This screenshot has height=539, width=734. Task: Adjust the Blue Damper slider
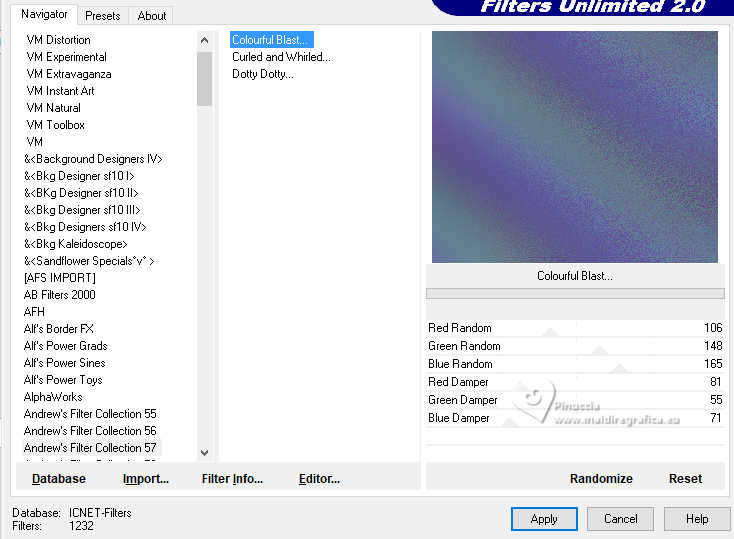pyautogui.click(x=575, y=418)
